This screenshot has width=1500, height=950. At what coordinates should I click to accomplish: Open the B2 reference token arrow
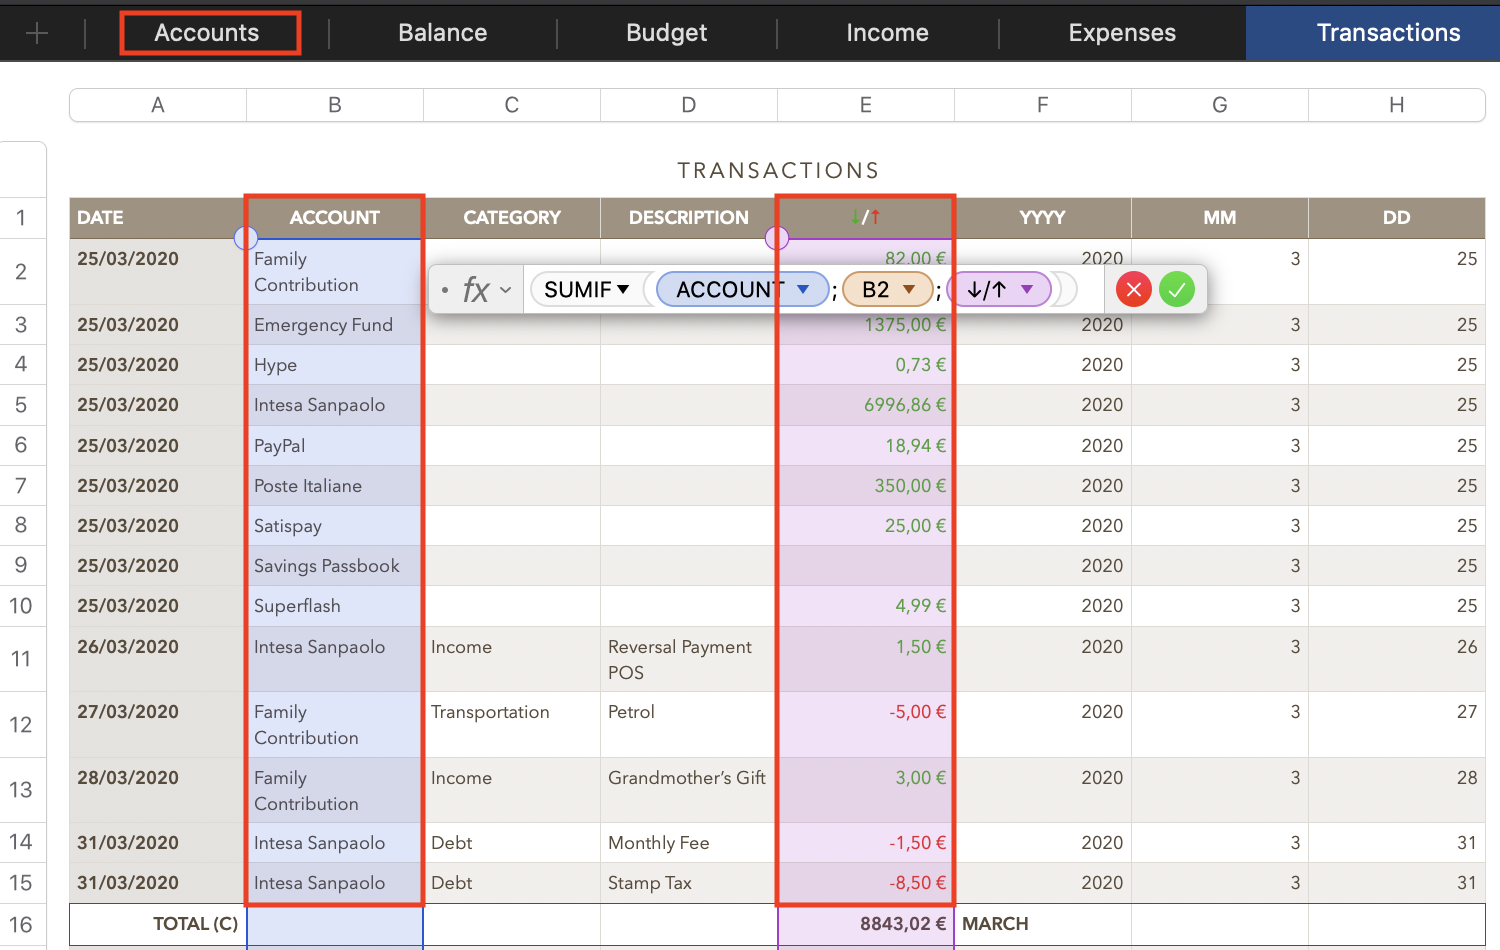click(909, 290)
